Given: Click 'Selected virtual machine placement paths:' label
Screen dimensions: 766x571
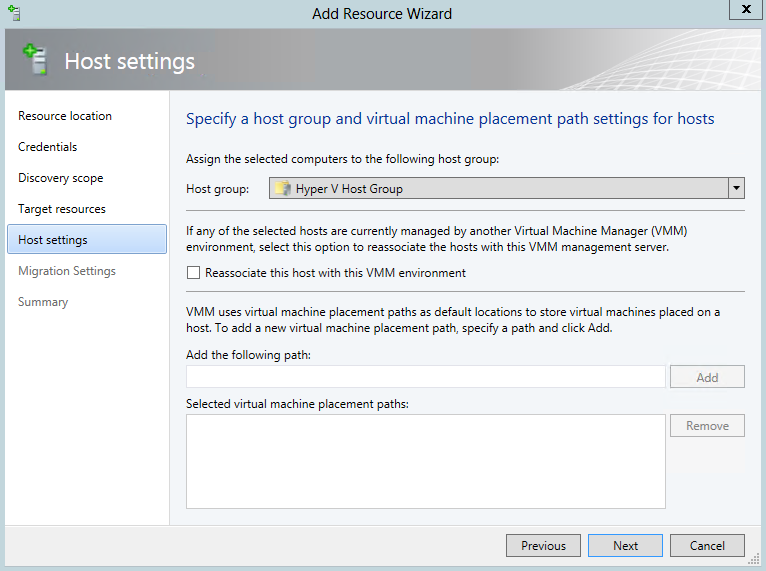Looking at the screenshot, I should 297,404.
